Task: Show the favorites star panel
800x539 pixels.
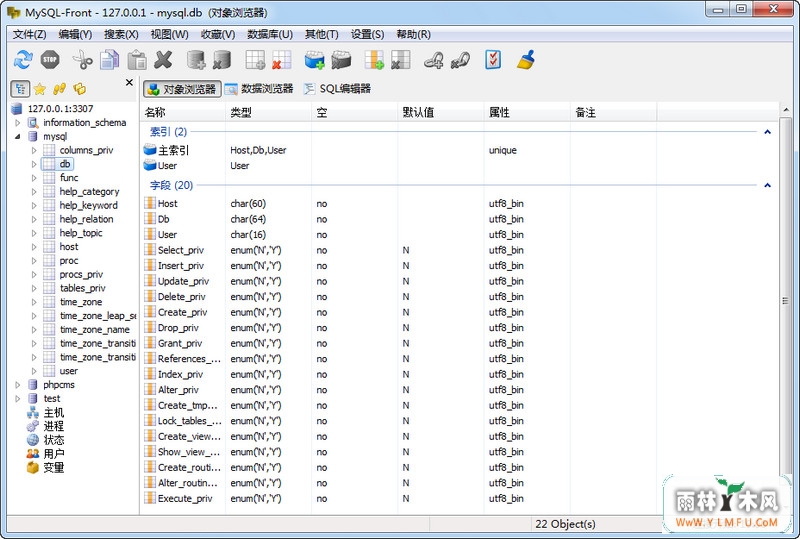Action: [x=40, y=89]
